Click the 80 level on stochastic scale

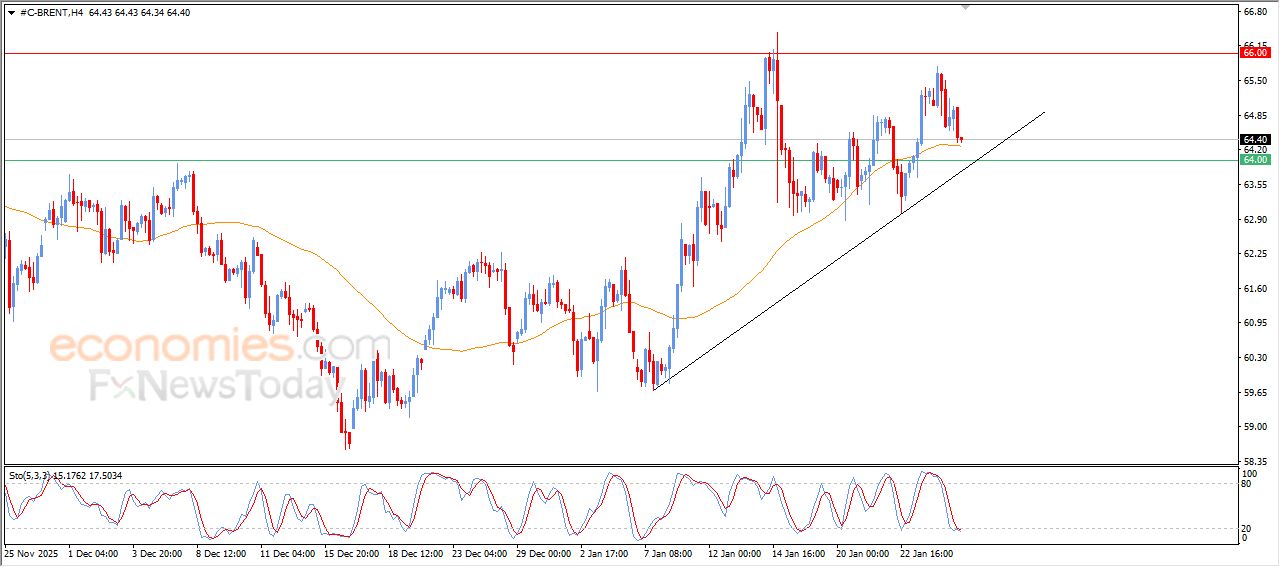point(1246,484)
